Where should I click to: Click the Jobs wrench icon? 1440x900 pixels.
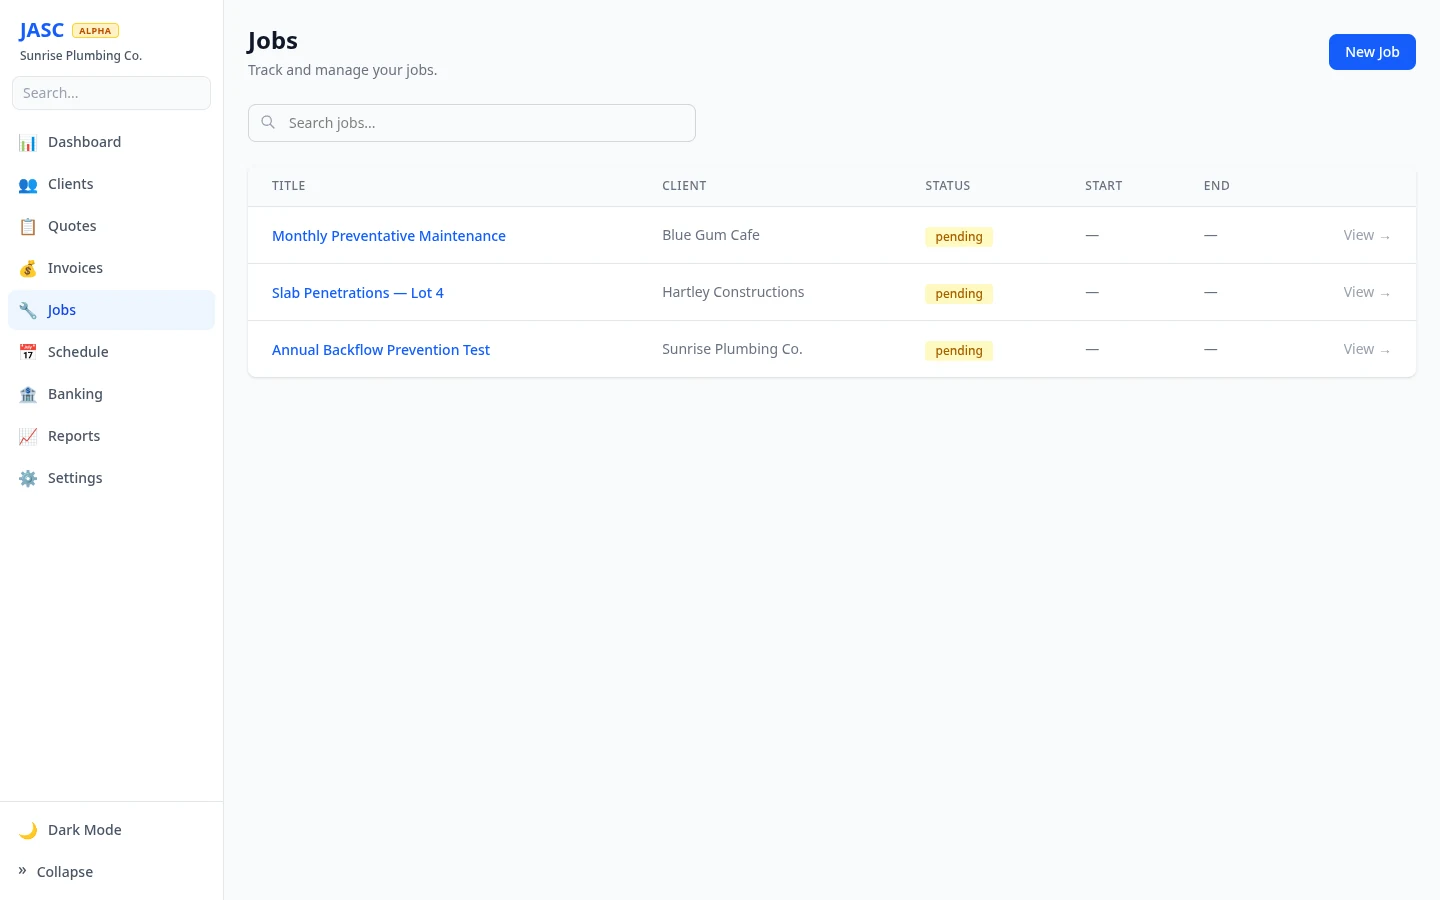[28, 311]
